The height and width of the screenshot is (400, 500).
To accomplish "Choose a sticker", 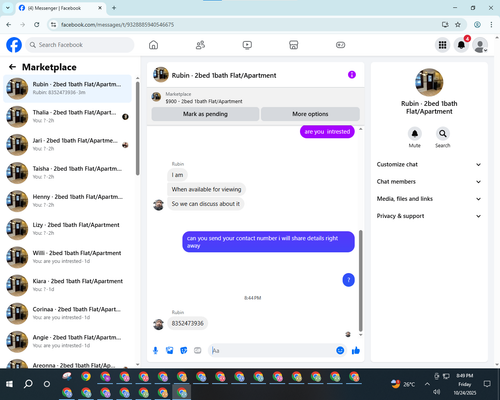I will pos(183,350).
